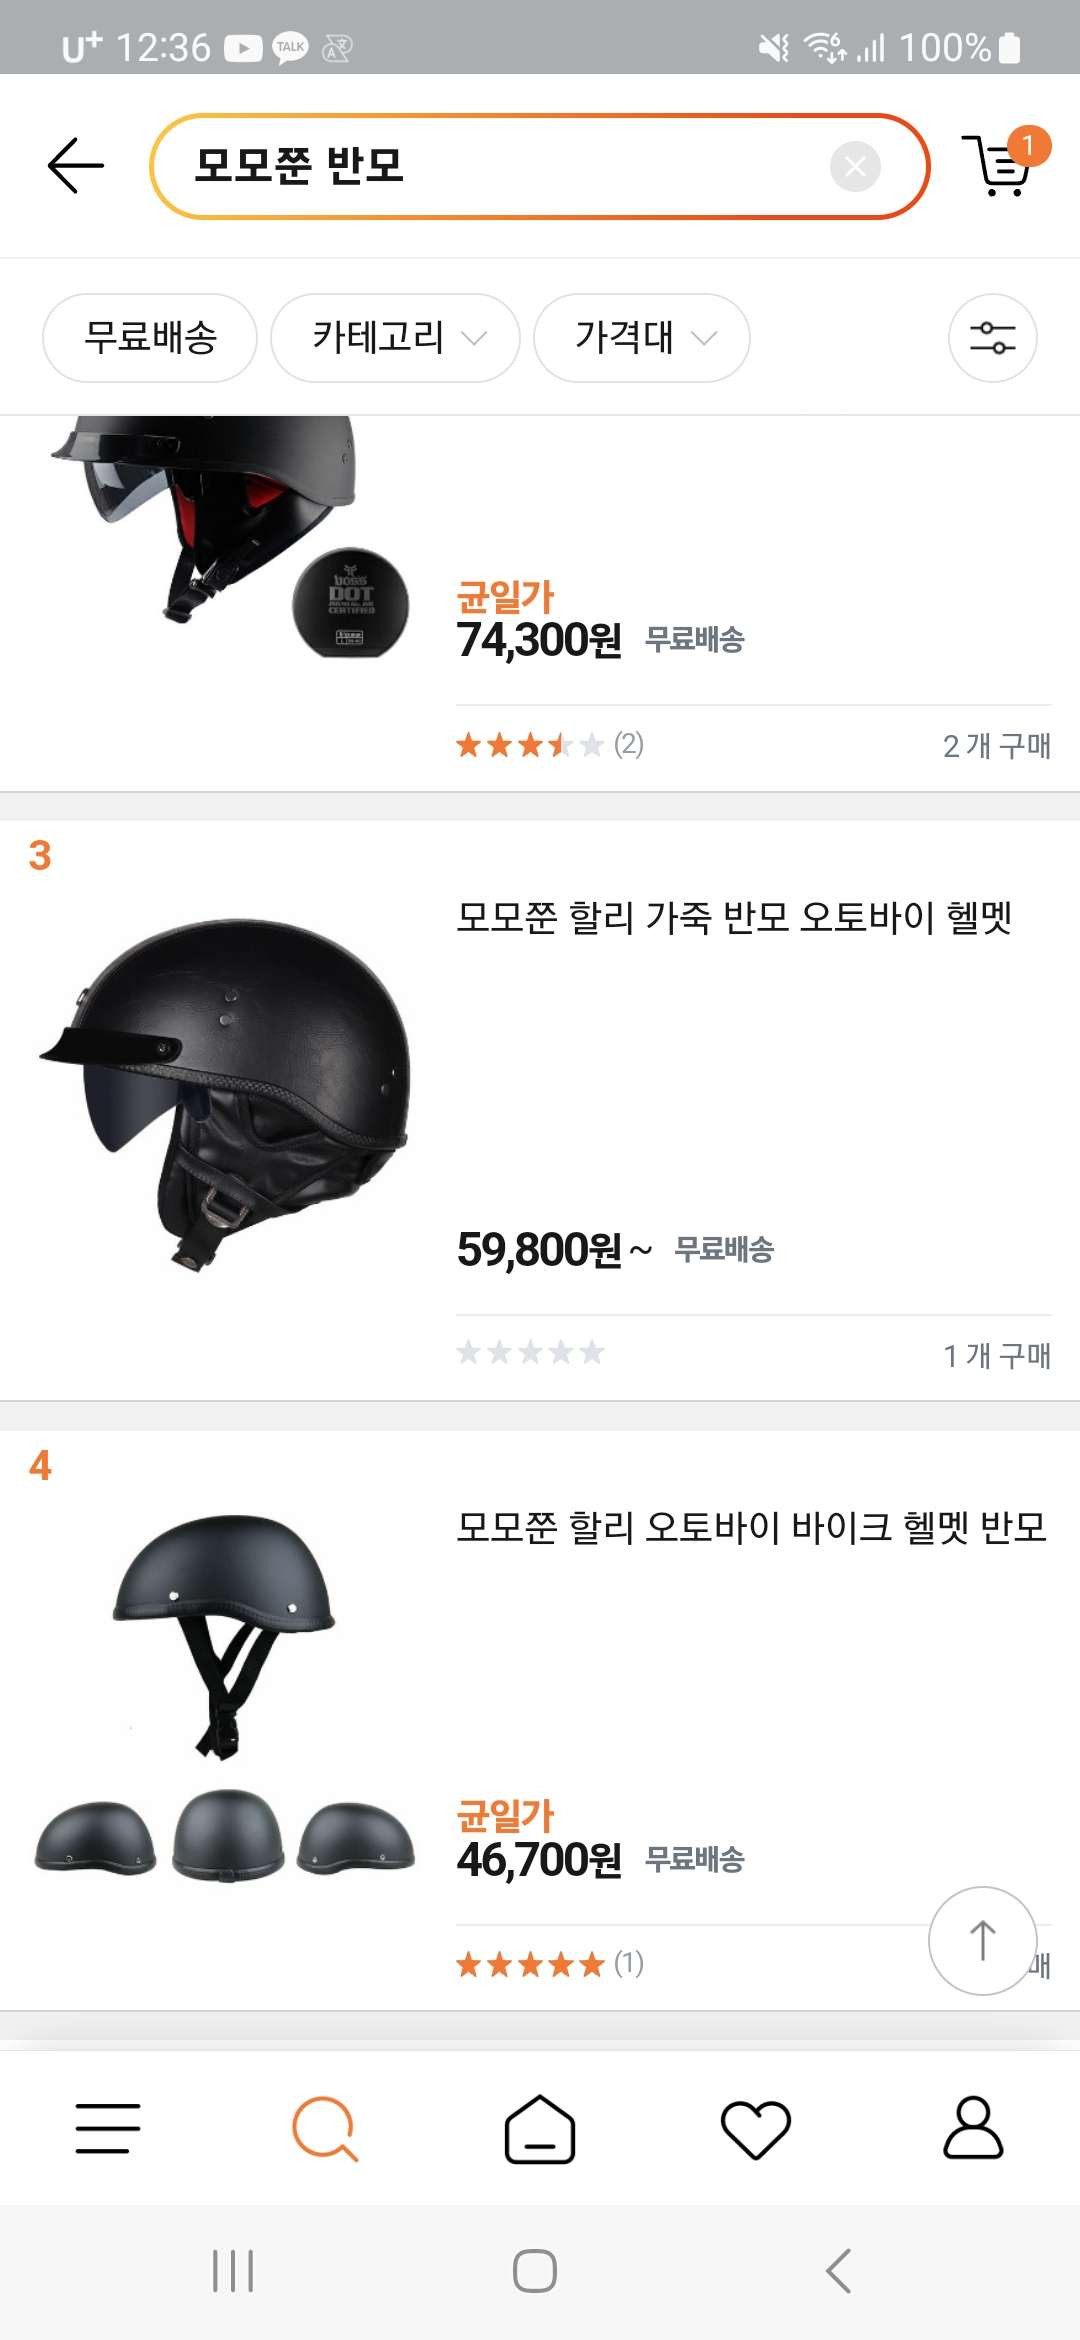Open the wishlist heart icon
This screenshot has height=2340, width=1080.
pos(756,2128)
